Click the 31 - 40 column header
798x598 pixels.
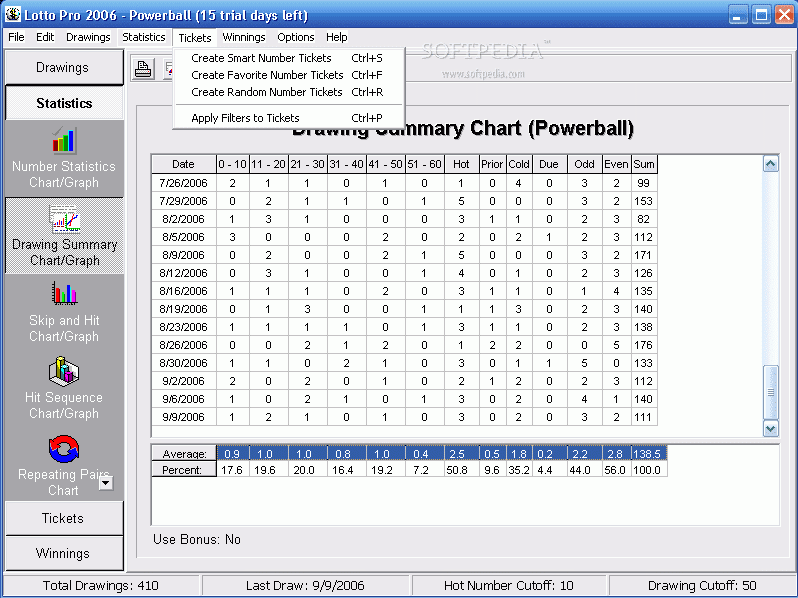(x=347, y=164)
